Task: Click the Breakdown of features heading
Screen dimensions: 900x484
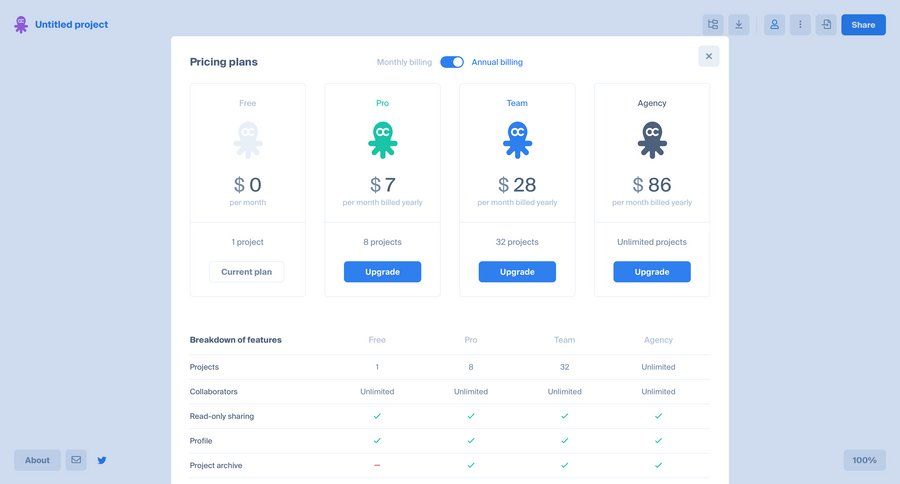Action: 235,340
